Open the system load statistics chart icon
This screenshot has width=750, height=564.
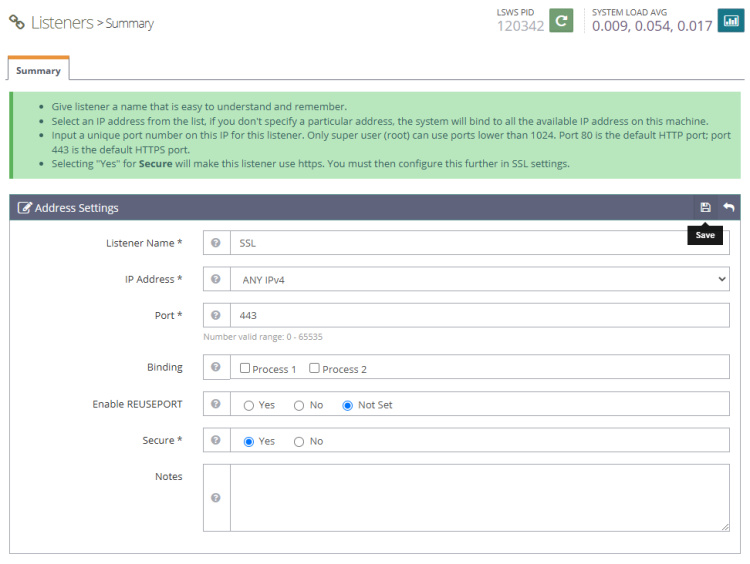[x=730, y=21]
